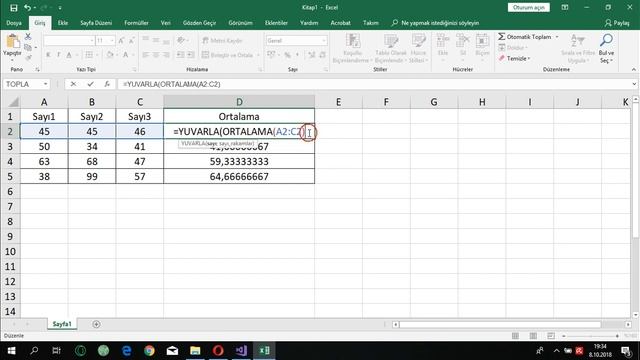Click the Hücre Stilleri icon
This screenshot has width=640, height=360.
point(418,41)
